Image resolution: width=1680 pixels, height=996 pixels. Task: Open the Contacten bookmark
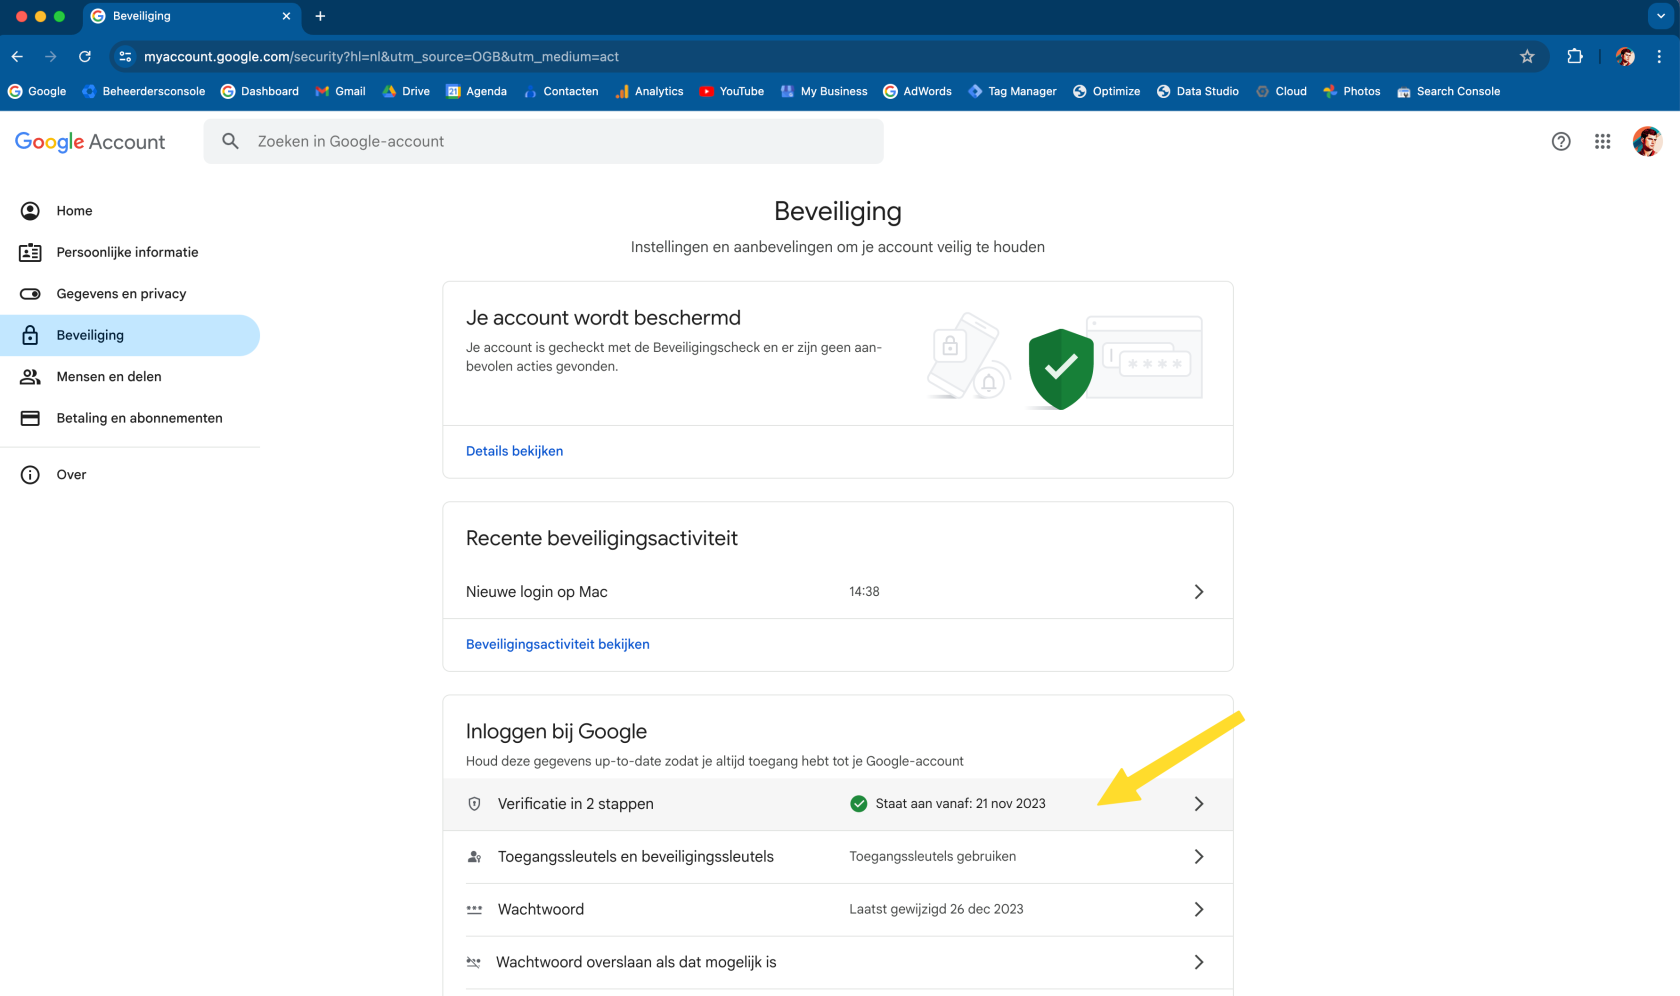(560, 91)
